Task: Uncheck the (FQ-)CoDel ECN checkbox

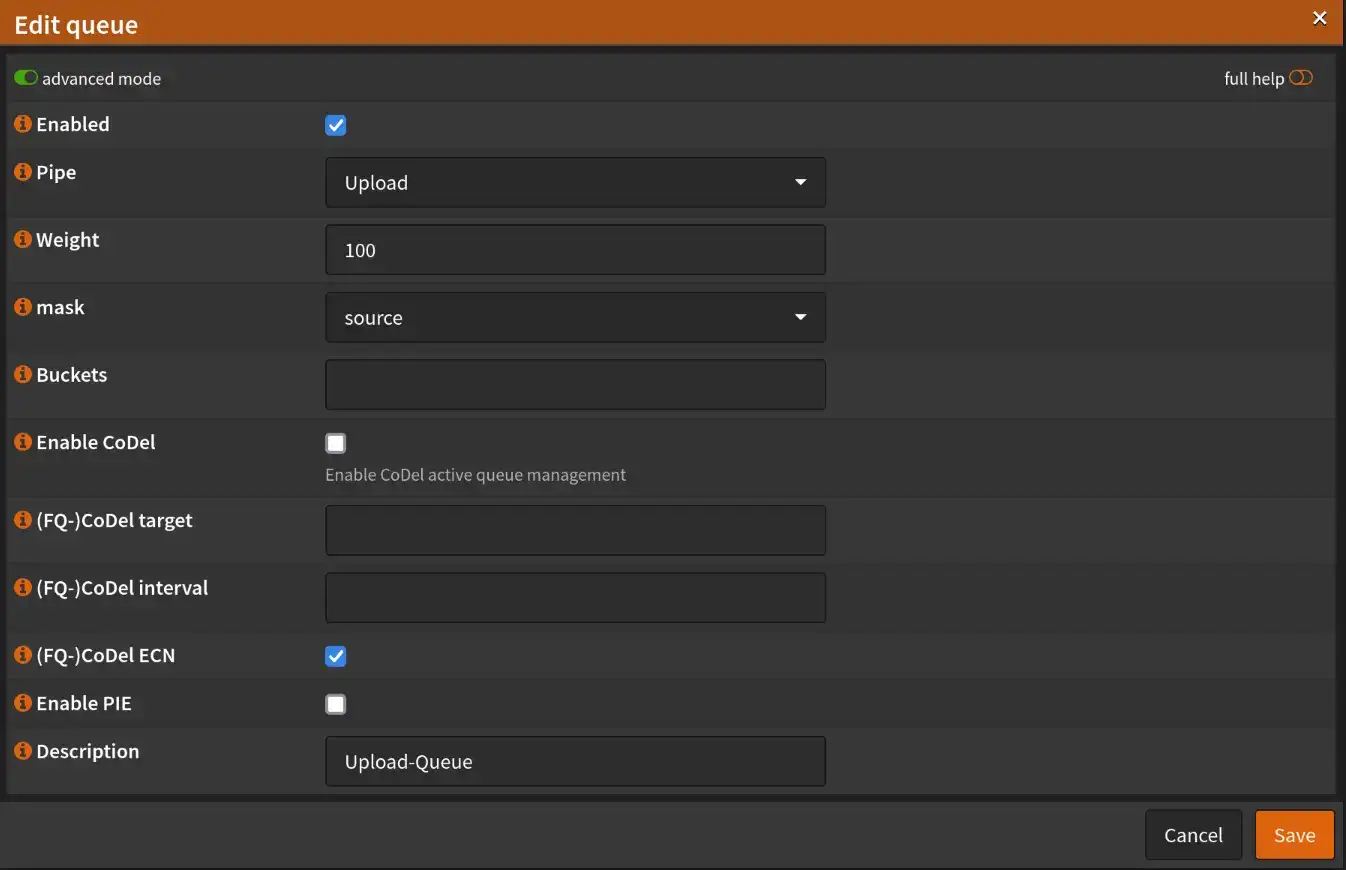Action: 336,656
